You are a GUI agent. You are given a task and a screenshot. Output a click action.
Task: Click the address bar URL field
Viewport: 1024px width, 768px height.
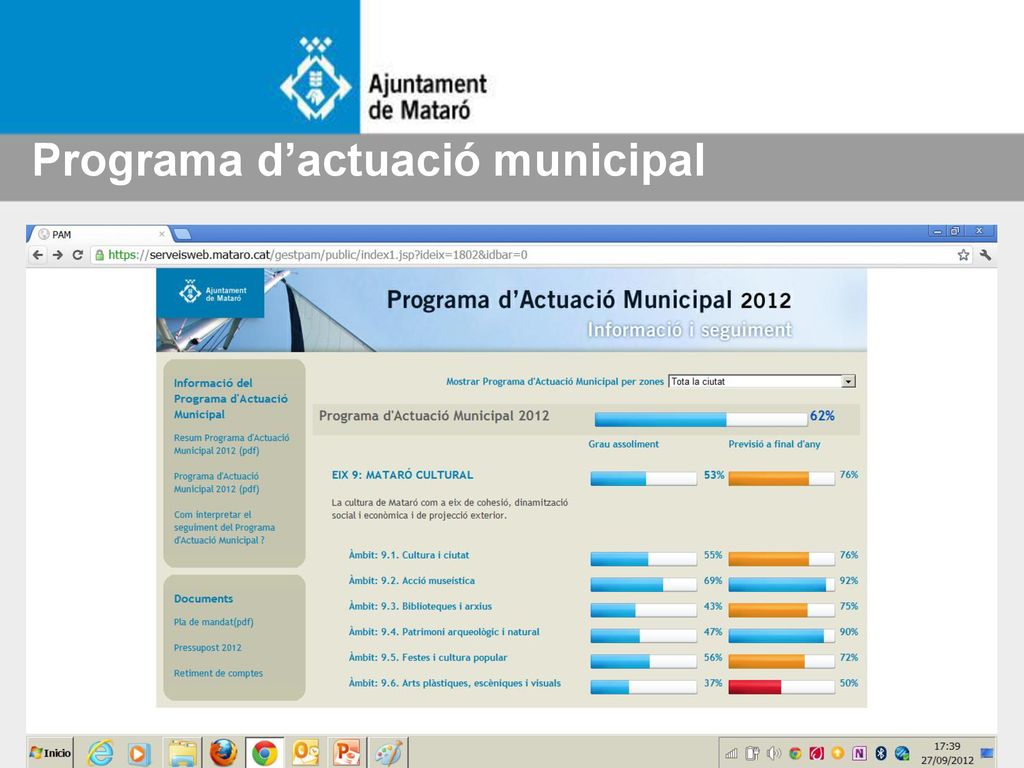point(521,255)
